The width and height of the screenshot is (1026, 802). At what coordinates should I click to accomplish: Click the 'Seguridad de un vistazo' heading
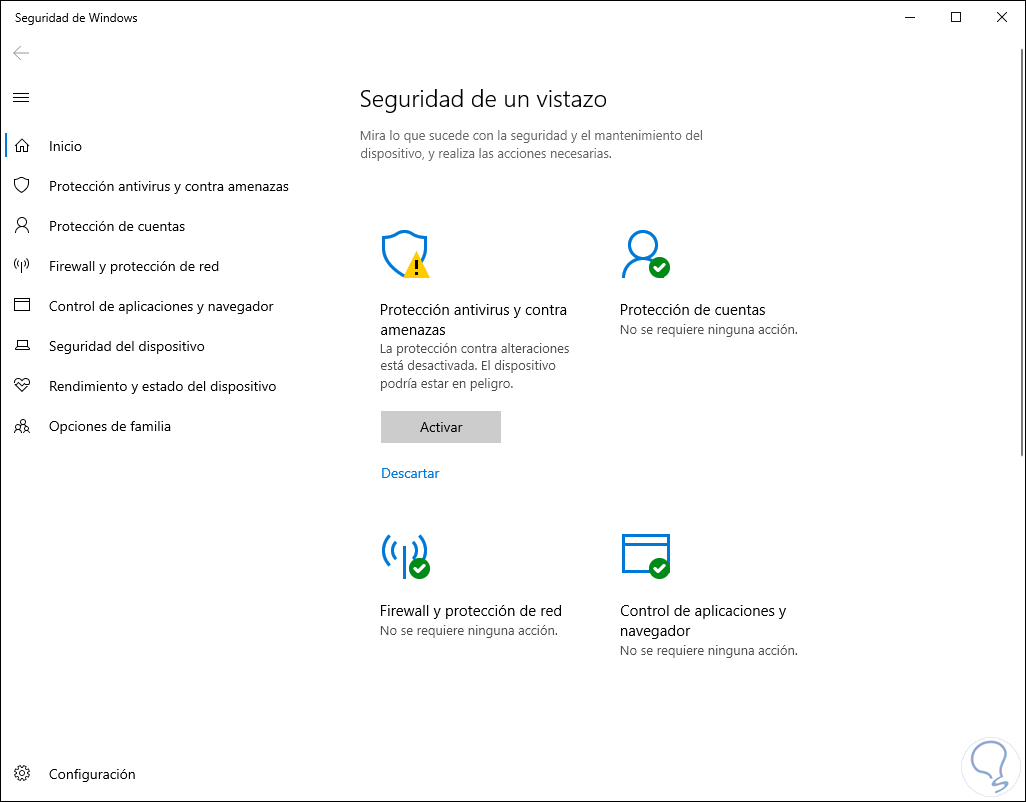pos(483,99)
